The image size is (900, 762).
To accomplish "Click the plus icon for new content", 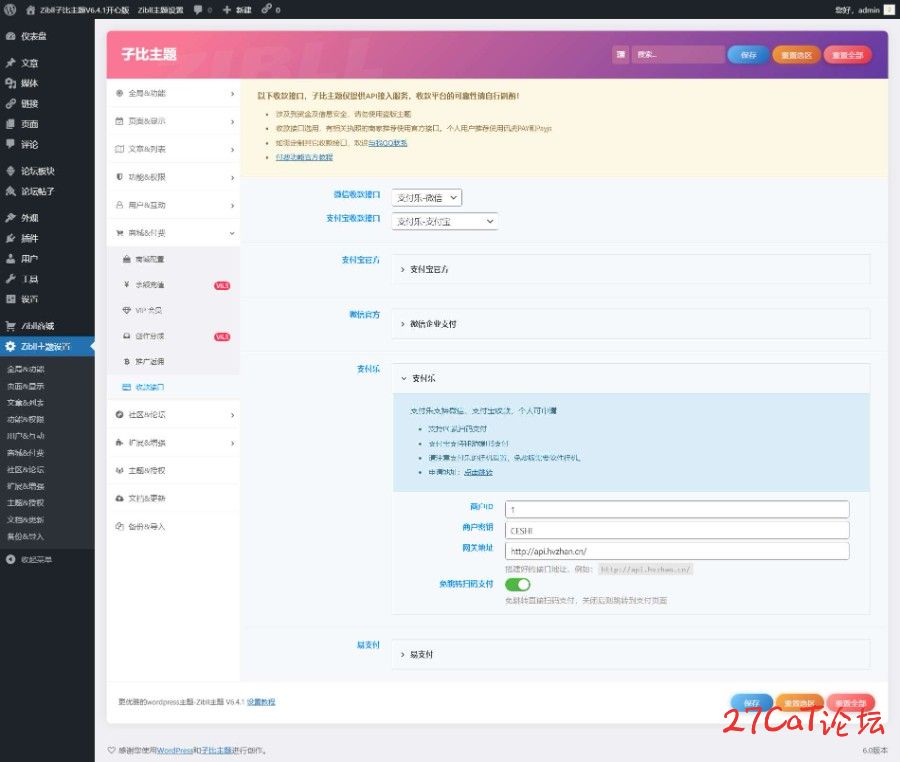I will pyautogui.click(x=227, y=10).
